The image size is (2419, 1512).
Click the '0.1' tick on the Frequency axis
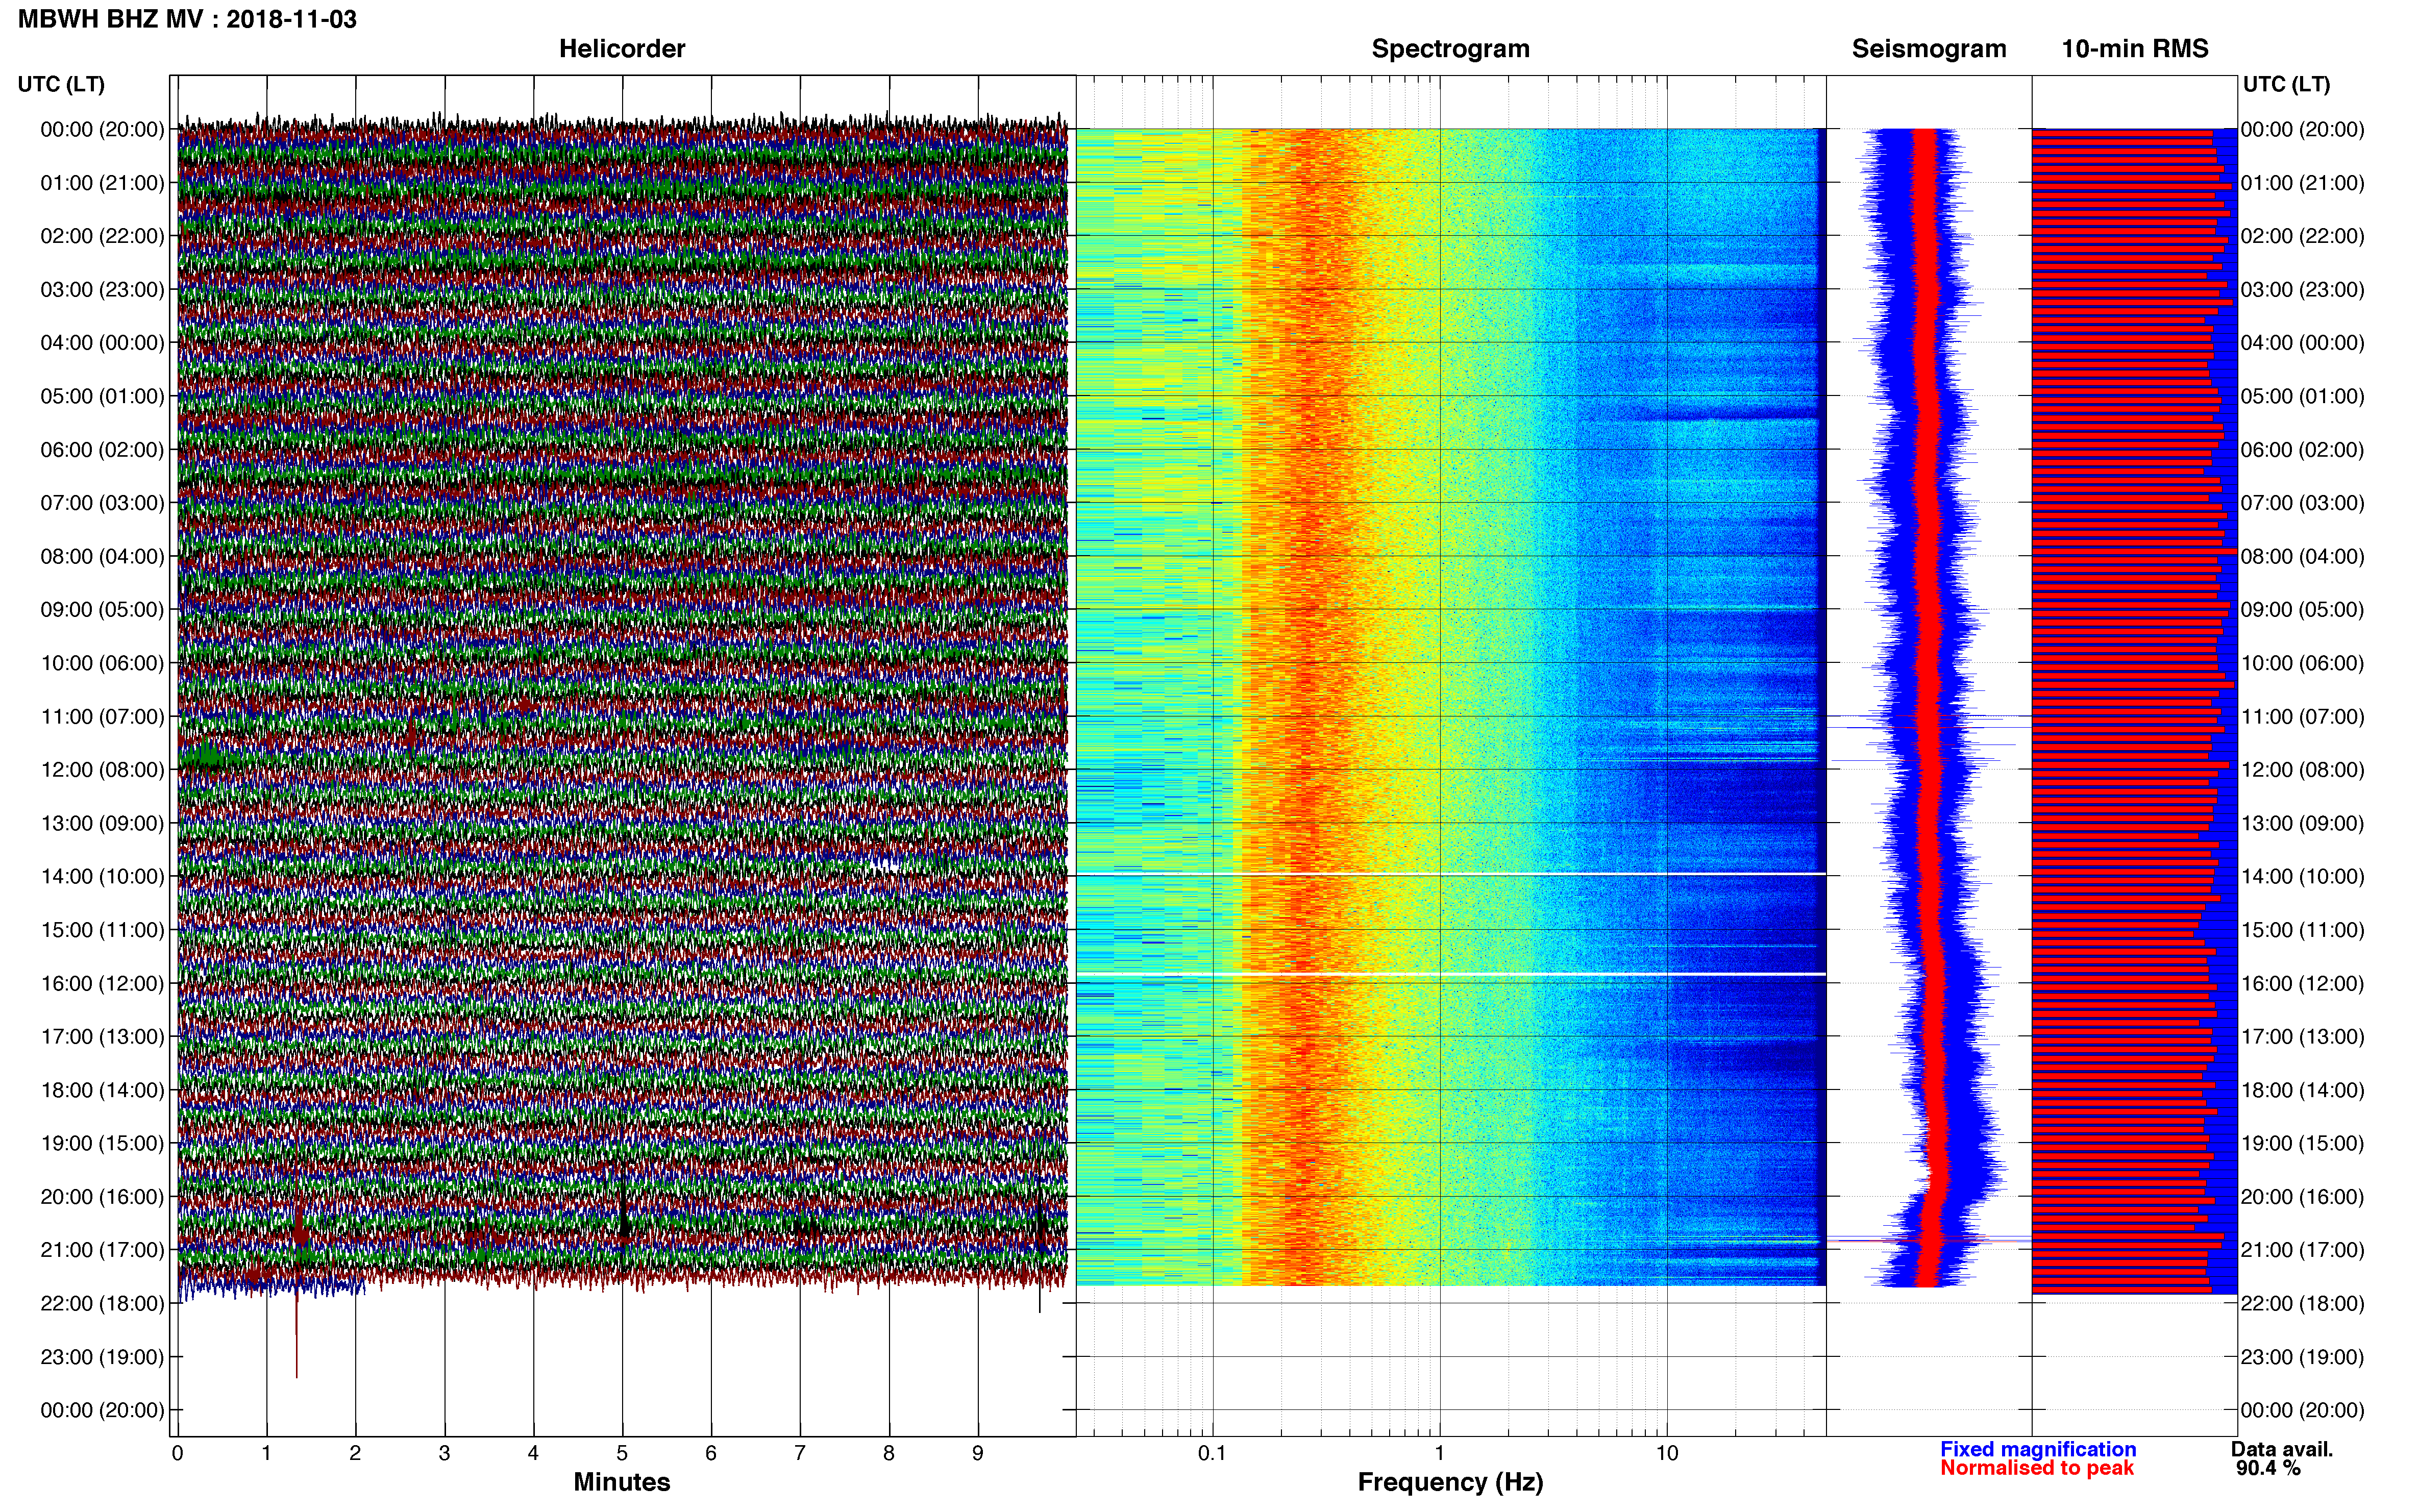[x=1212, y=1454]
